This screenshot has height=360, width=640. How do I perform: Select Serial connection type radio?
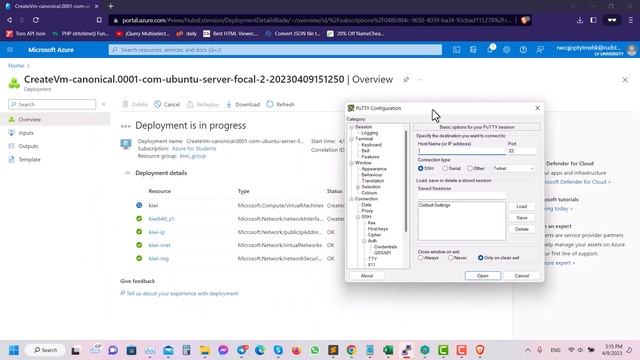coord(445,168)
